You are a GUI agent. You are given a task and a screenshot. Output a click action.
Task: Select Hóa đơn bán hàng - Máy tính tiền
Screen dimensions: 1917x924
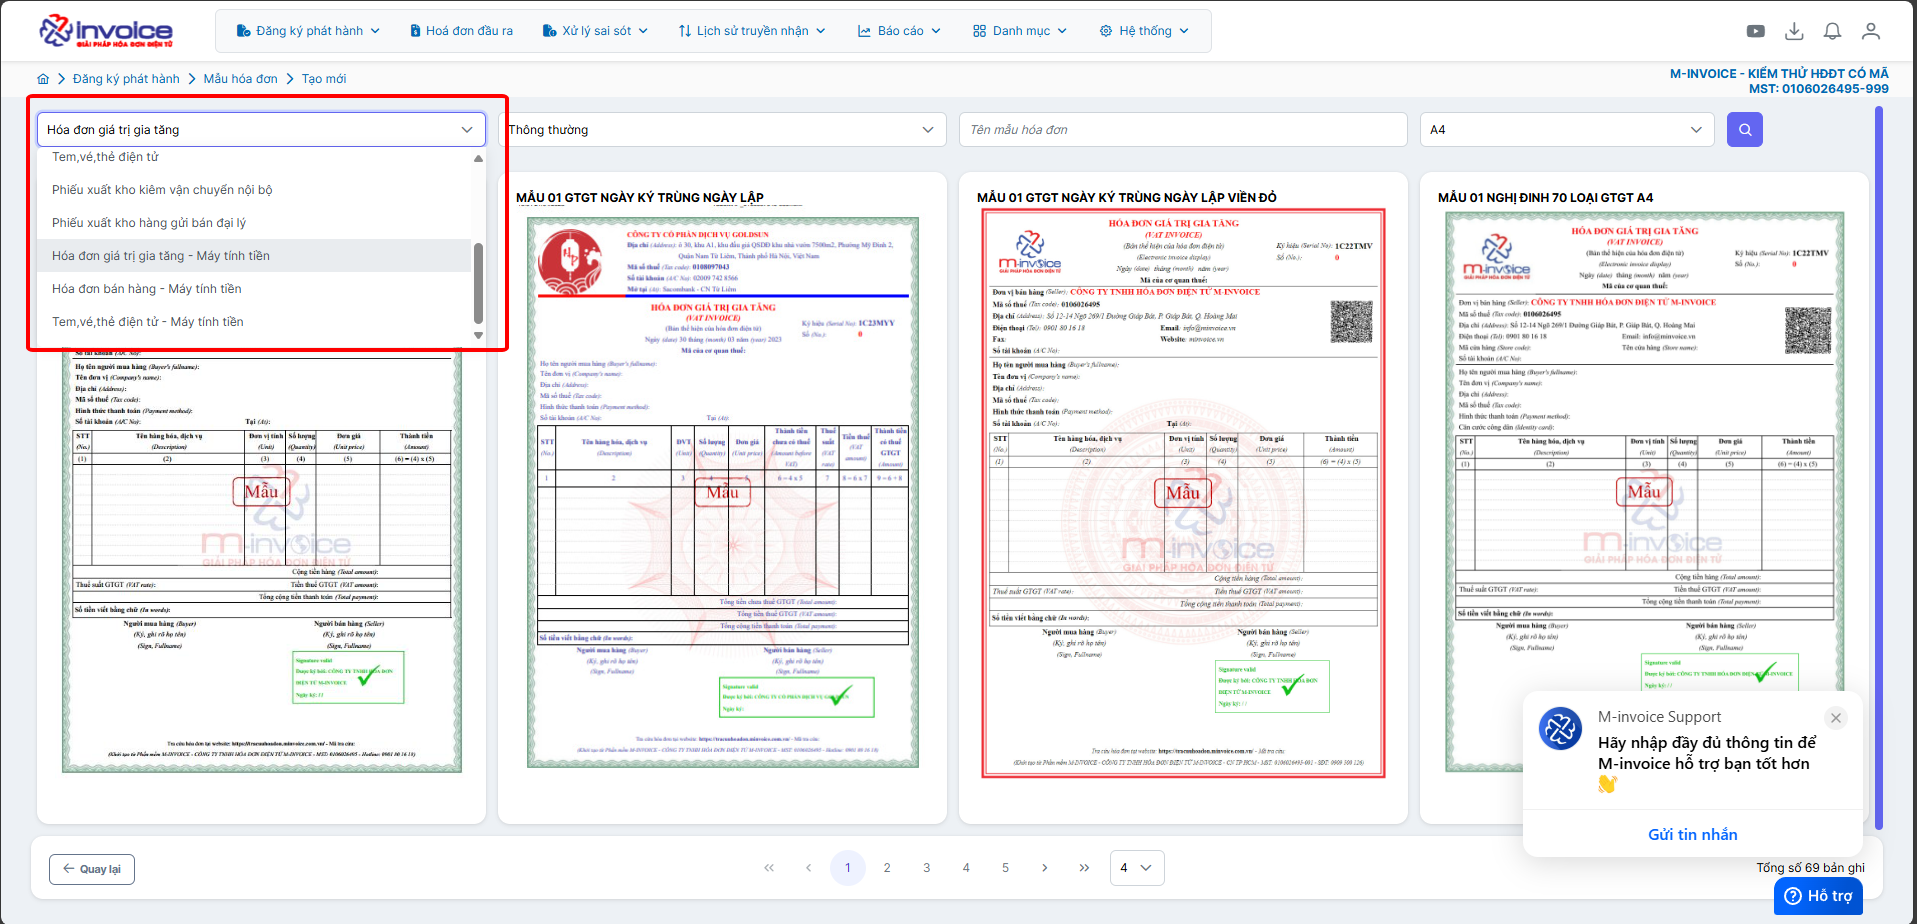[x=147, y=289]
